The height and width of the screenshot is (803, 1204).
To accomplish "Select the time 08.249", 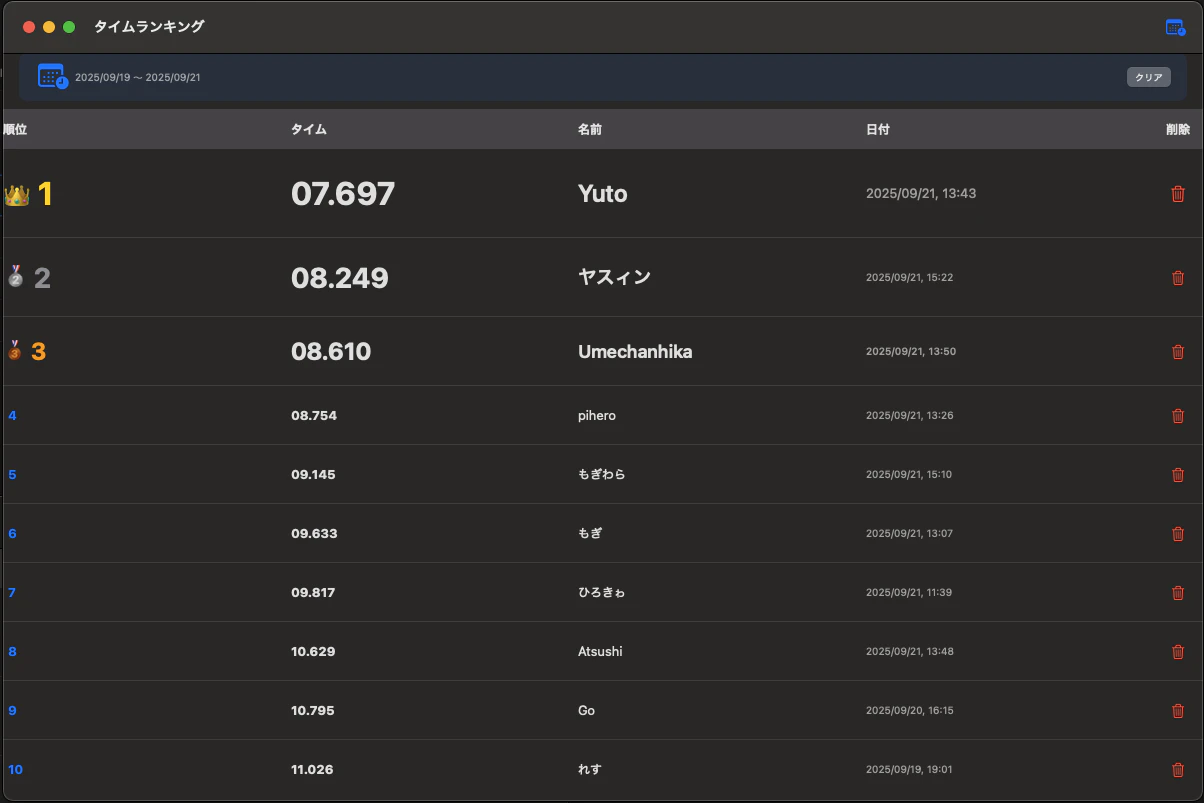I will (340, 278).
